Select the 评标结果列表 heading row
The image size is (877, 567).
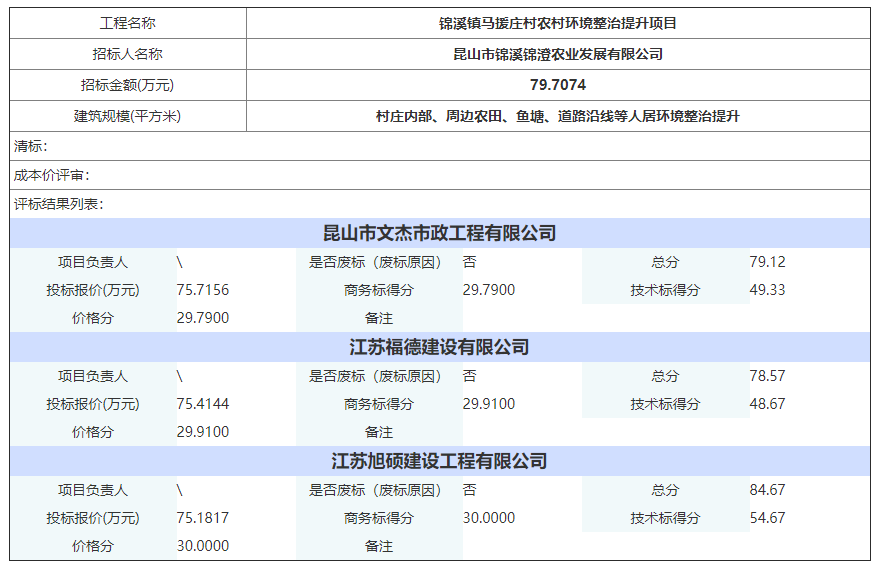coord(439,204)
